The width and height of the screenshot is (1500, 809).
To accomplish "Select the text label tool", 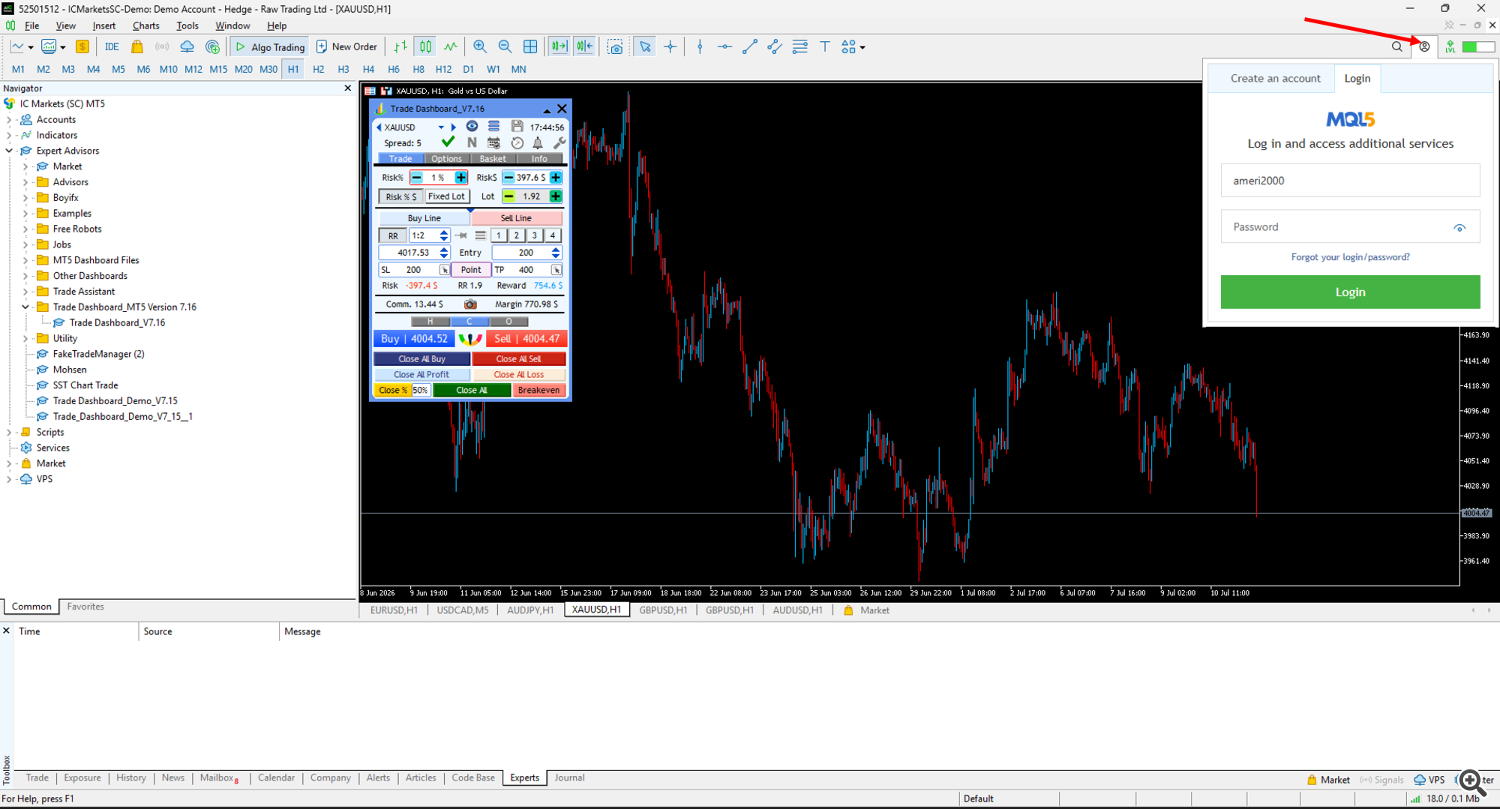I will coord(825,46).
